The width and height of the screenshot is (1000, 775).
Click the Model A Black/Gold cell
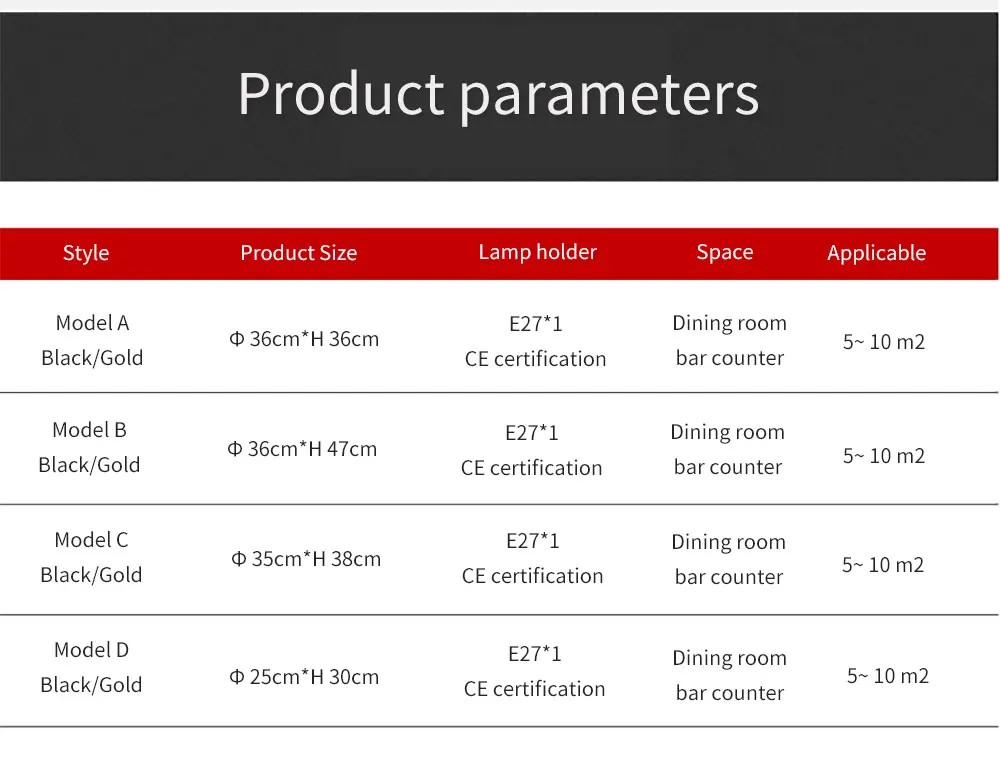pyautogui.click(x=92, y=340)
